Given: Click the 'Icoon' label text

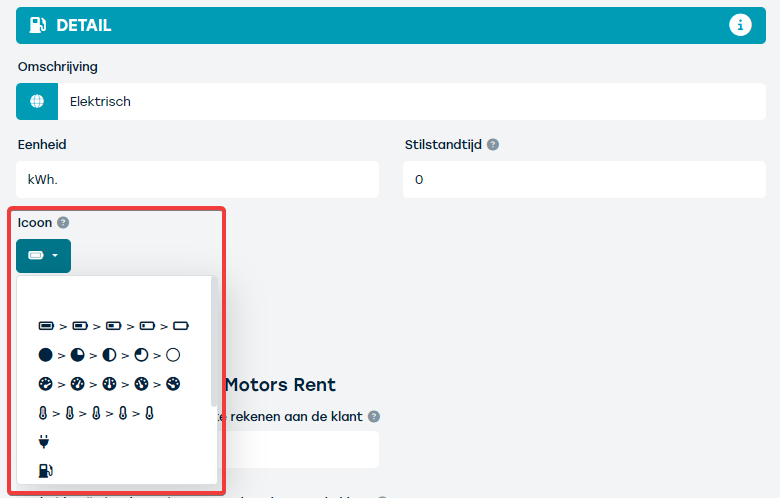Looking at the screenshot, I should [35, 222].
